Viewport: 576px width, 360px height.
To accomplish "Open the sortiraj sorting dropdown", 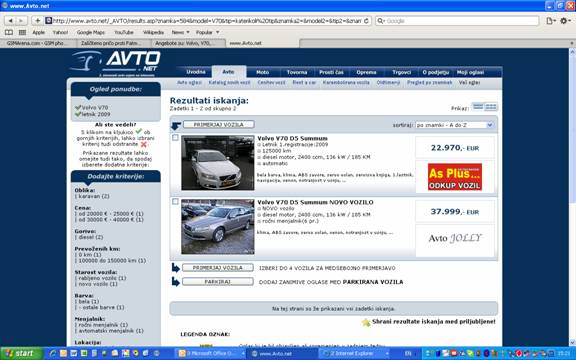I will click(x=454, y=125).
